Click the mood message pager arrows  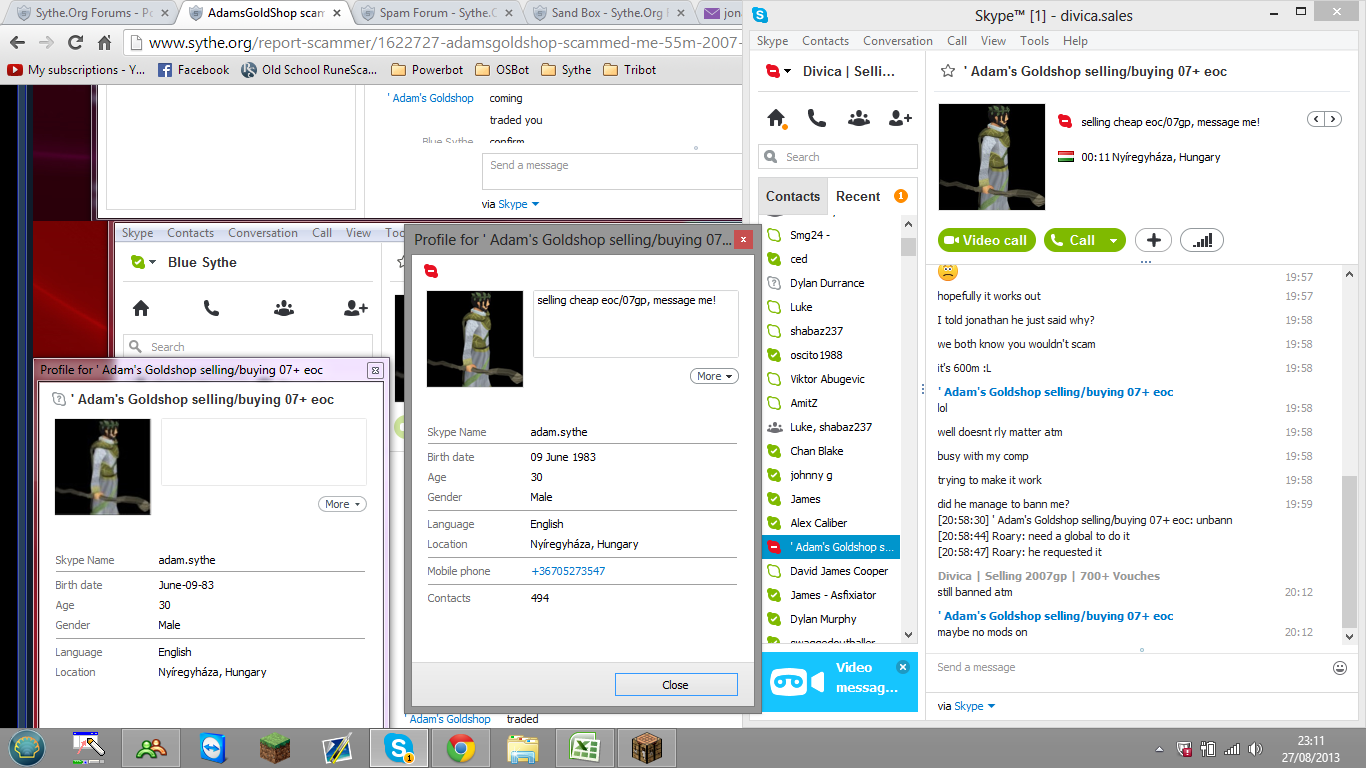[x=1326, y=119]
